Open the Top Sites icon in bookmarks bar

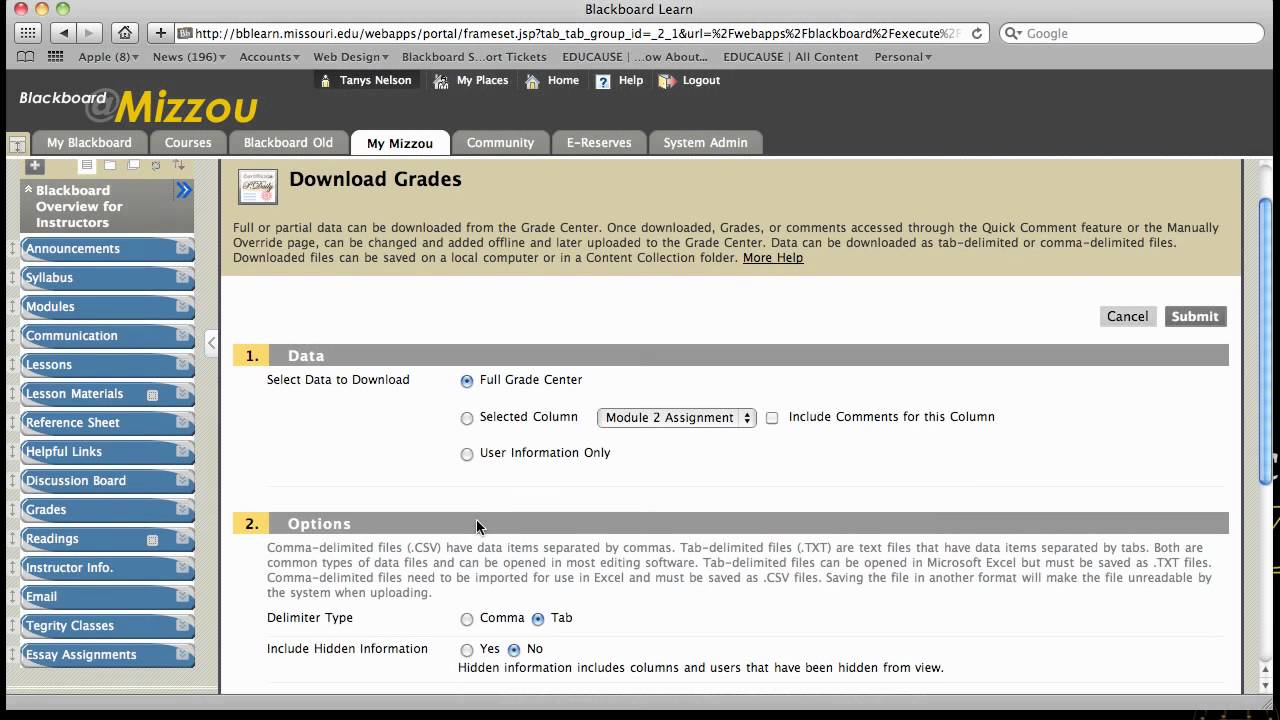coord(56,57)
